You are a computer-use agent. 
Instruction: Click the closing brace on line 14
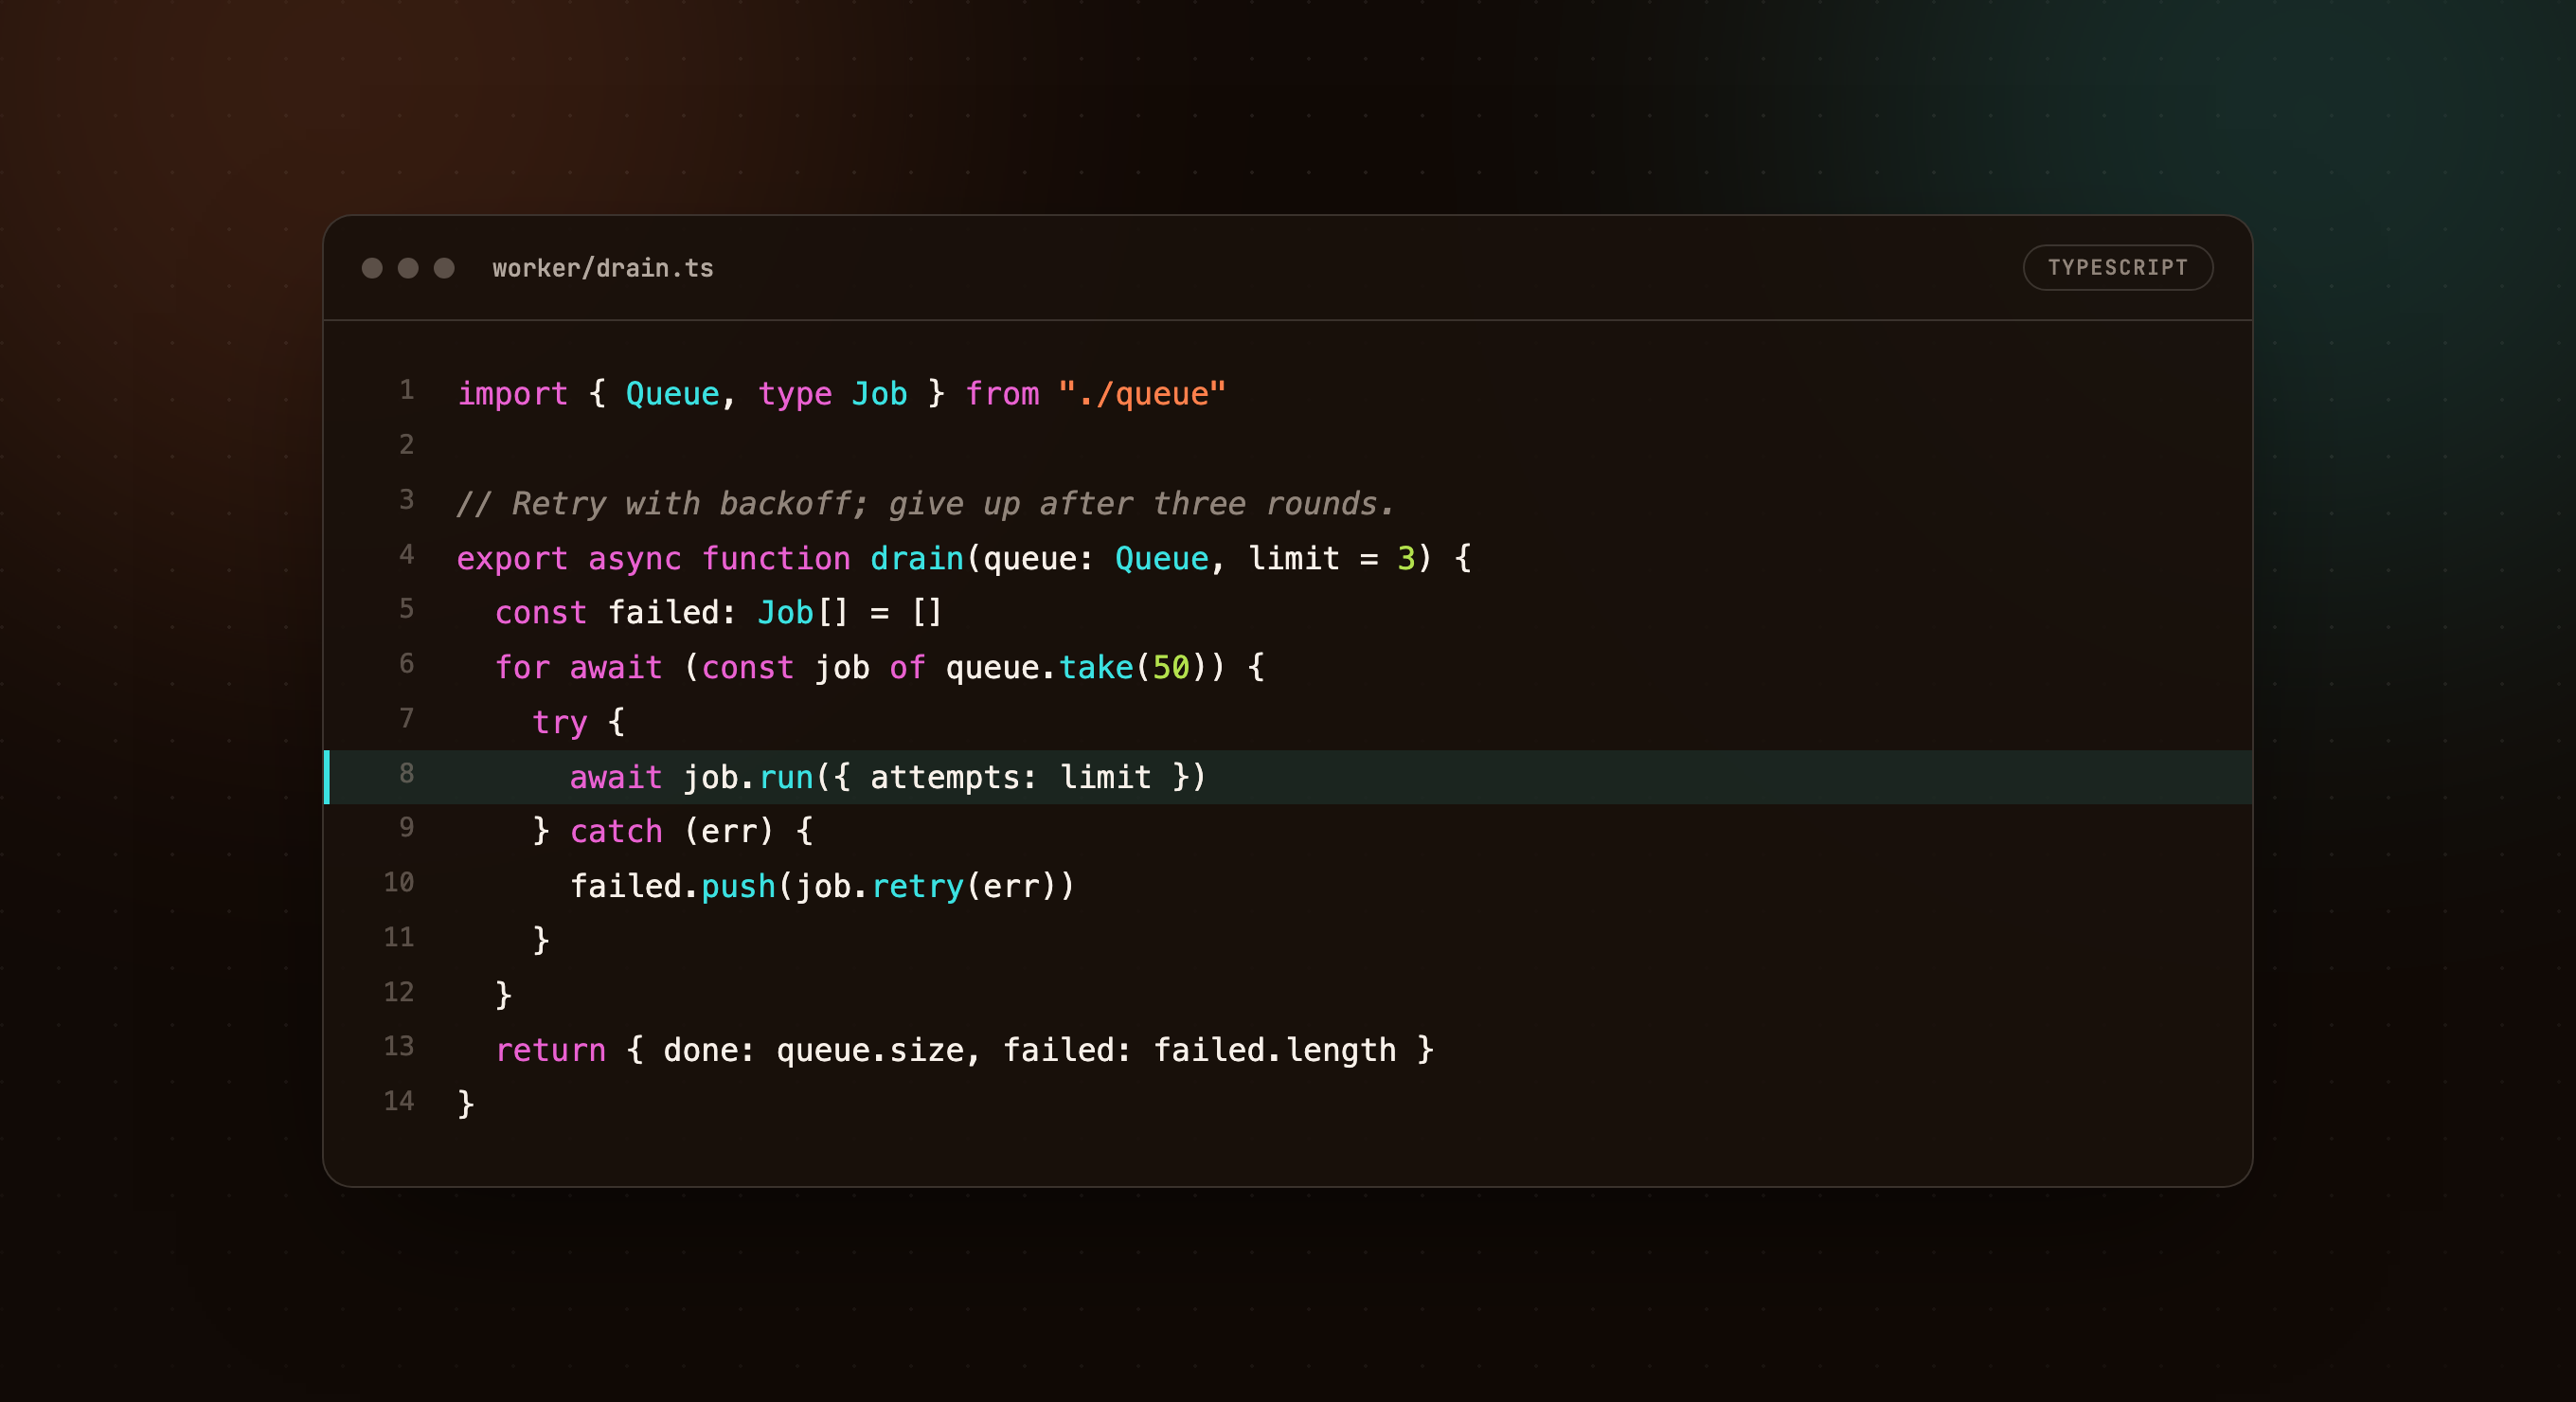tap(466, 1104)
